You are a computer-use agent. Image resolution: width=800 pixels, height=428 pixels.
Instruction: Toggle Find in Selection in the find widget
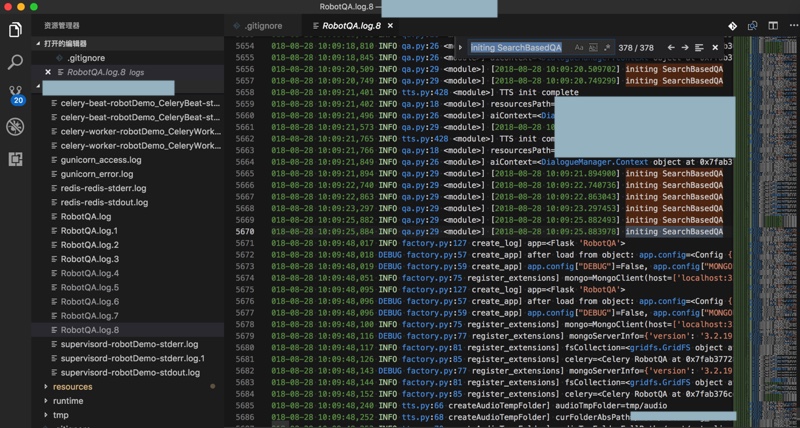pyautogui.click(x=699, y=47)
